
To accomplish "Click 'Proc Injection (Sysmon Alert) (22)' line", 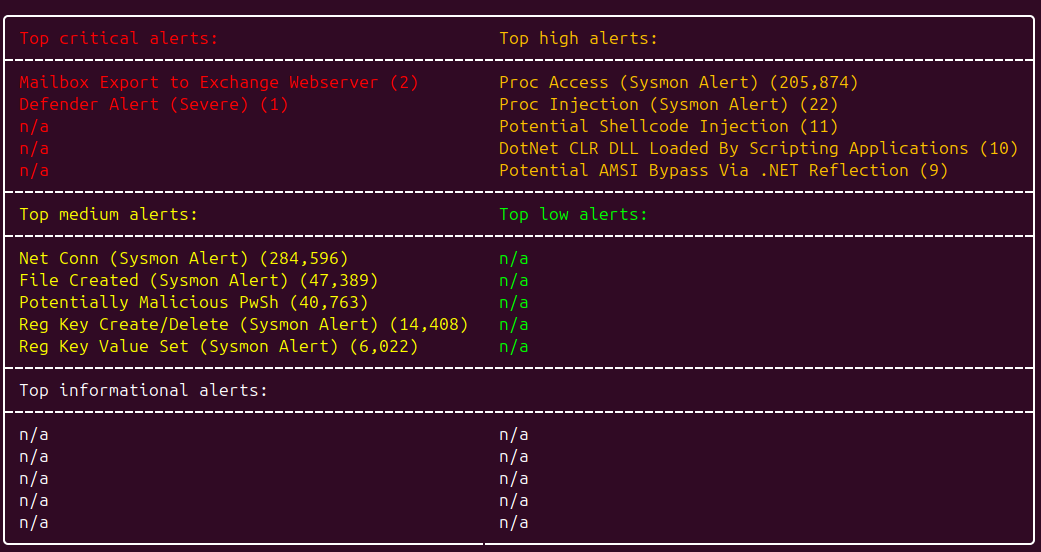I will [669, 105].
